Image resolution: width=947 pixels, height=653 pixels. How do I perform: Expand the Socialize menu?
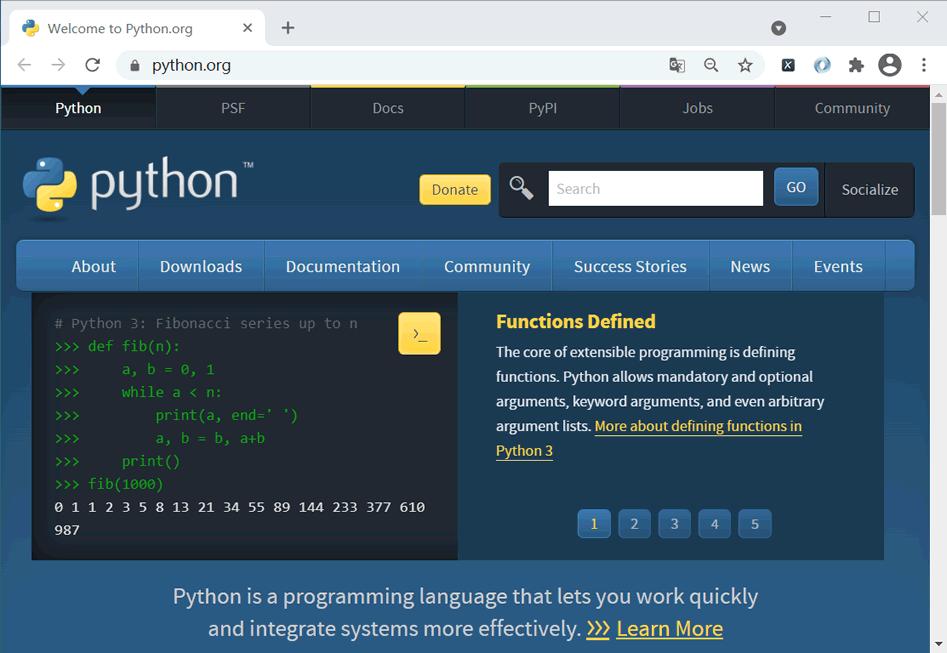point(870,190)
